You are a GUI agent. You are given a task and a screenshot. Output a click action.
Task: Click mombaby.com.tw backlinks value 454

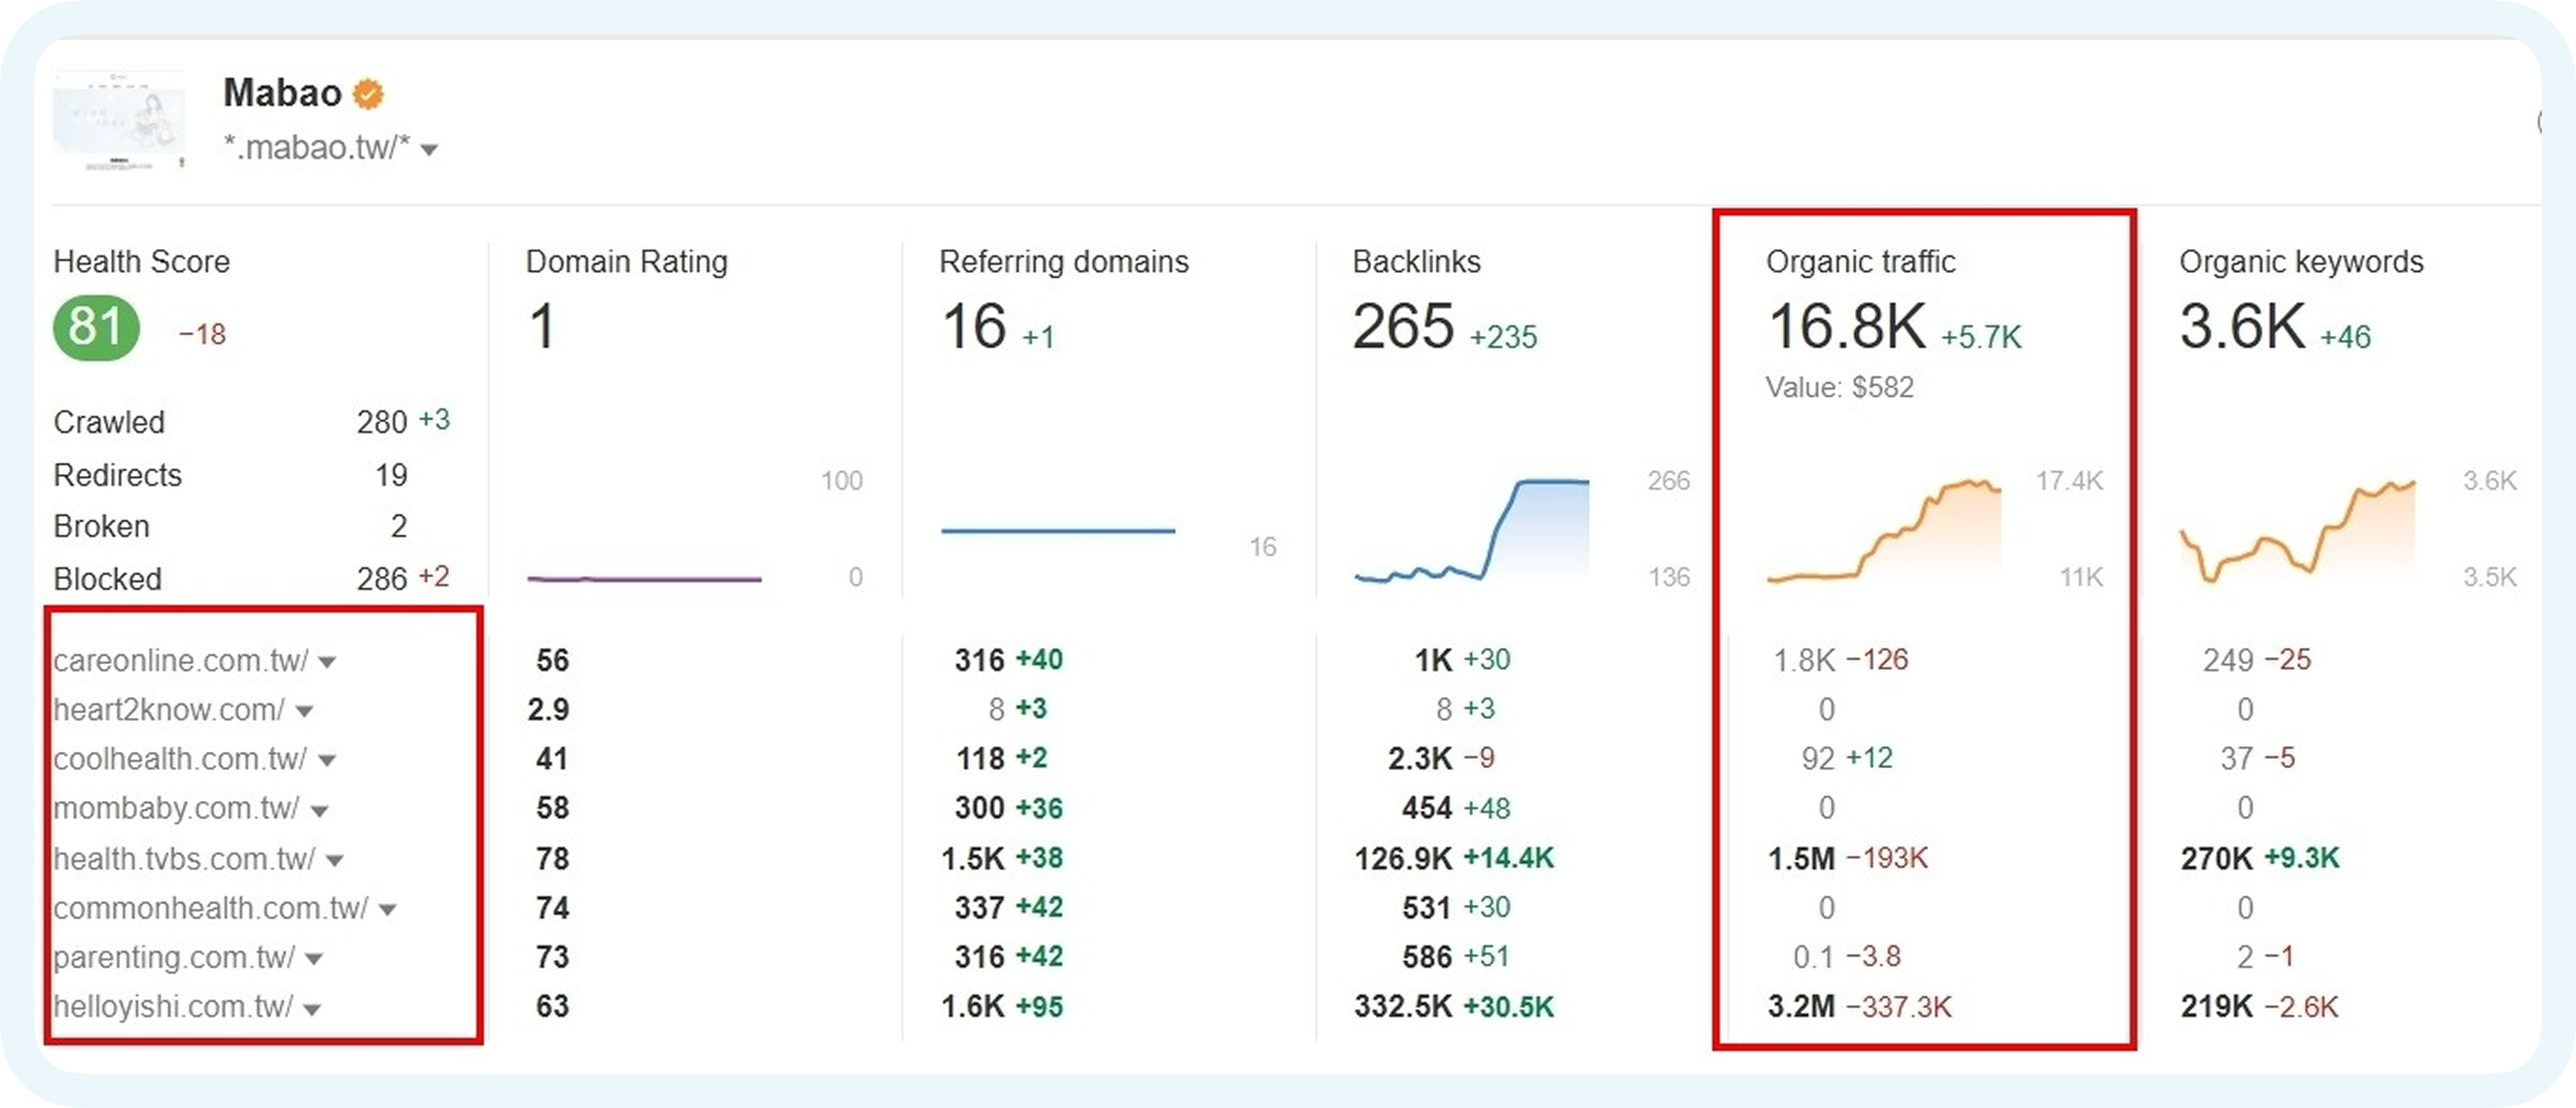tap(1427, 808)
